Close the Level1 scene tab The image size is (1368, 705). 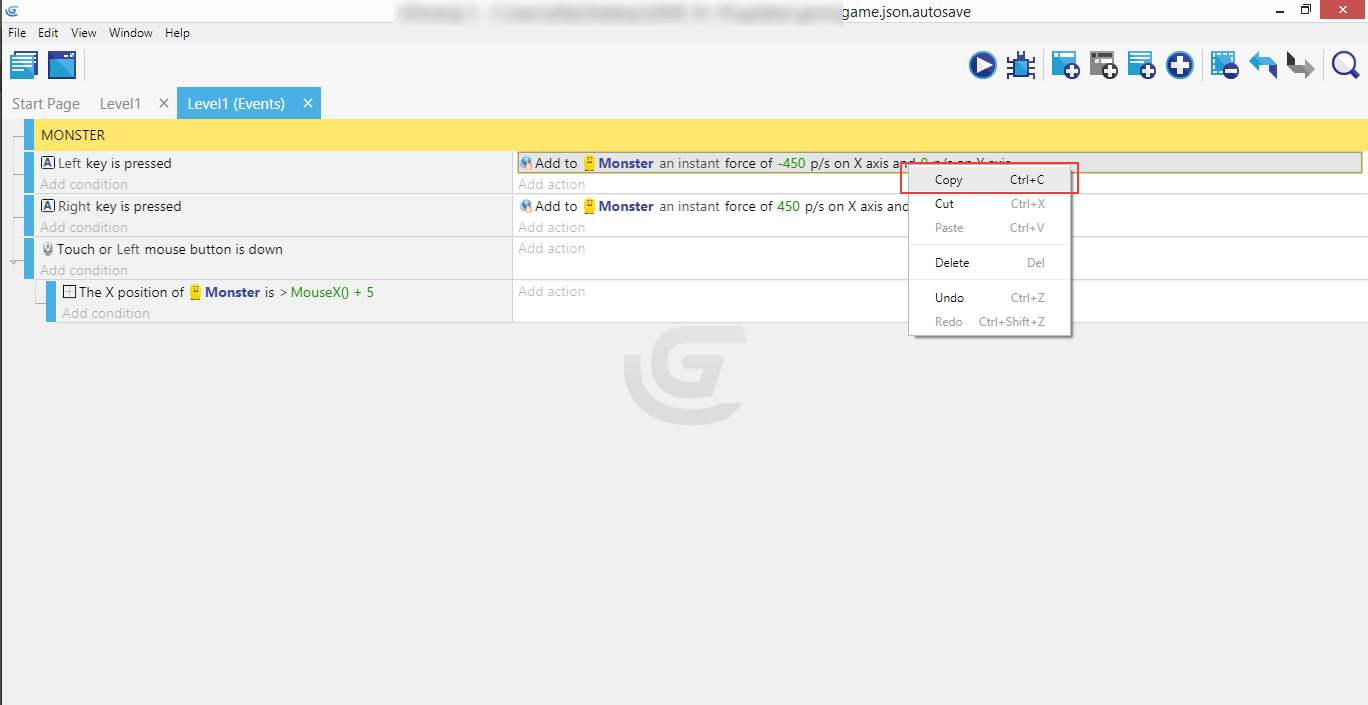click(164, 104)
